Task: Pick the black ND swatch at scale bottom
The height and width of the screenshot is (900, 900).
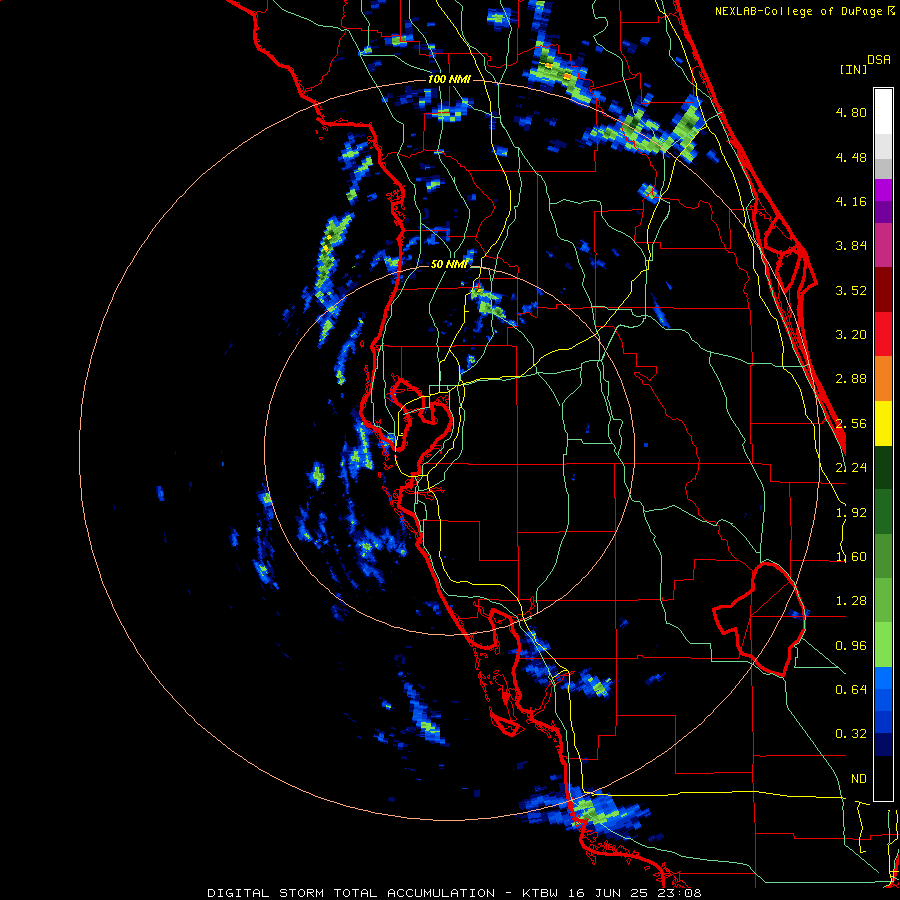Action: coord(883,778)
